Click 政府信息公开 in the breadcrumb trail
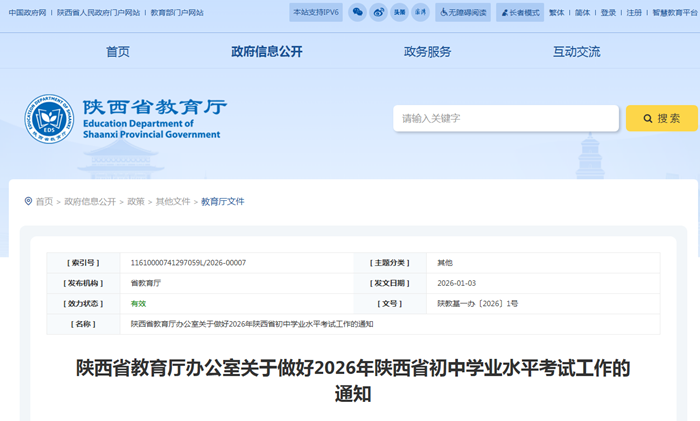This screenshot has width=700, height=421. pyautogui.click(x=90, y=201)
